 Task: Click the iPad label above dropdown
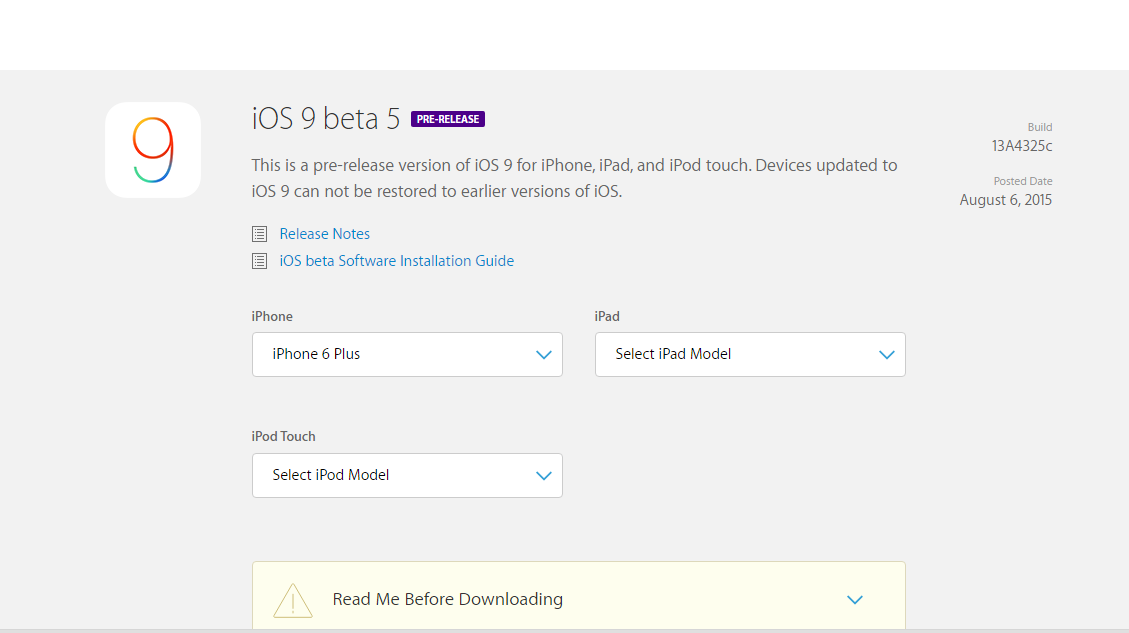(607, 316)
